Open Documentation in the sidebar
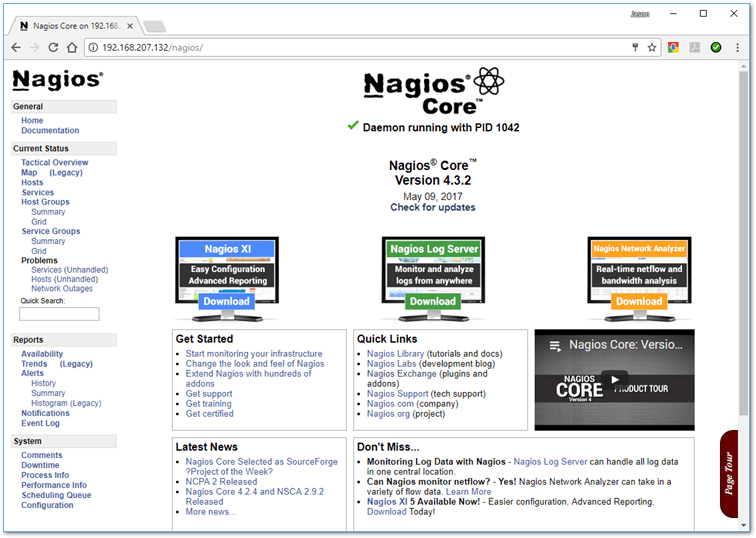756x538 pixels. 50,130
